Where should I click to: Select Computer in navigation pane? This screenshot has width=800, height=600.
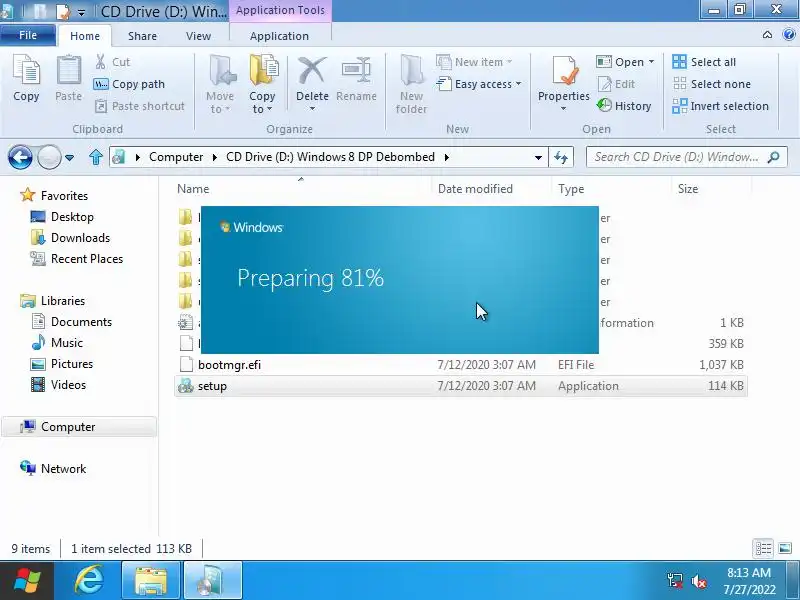point(79,427)
